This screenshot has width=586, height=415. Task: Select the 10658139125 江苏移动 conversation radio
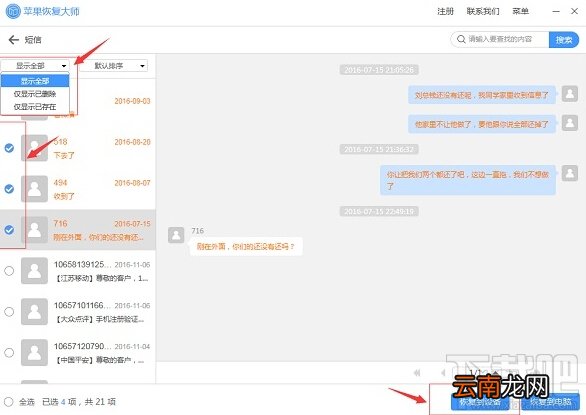[9, 271]
